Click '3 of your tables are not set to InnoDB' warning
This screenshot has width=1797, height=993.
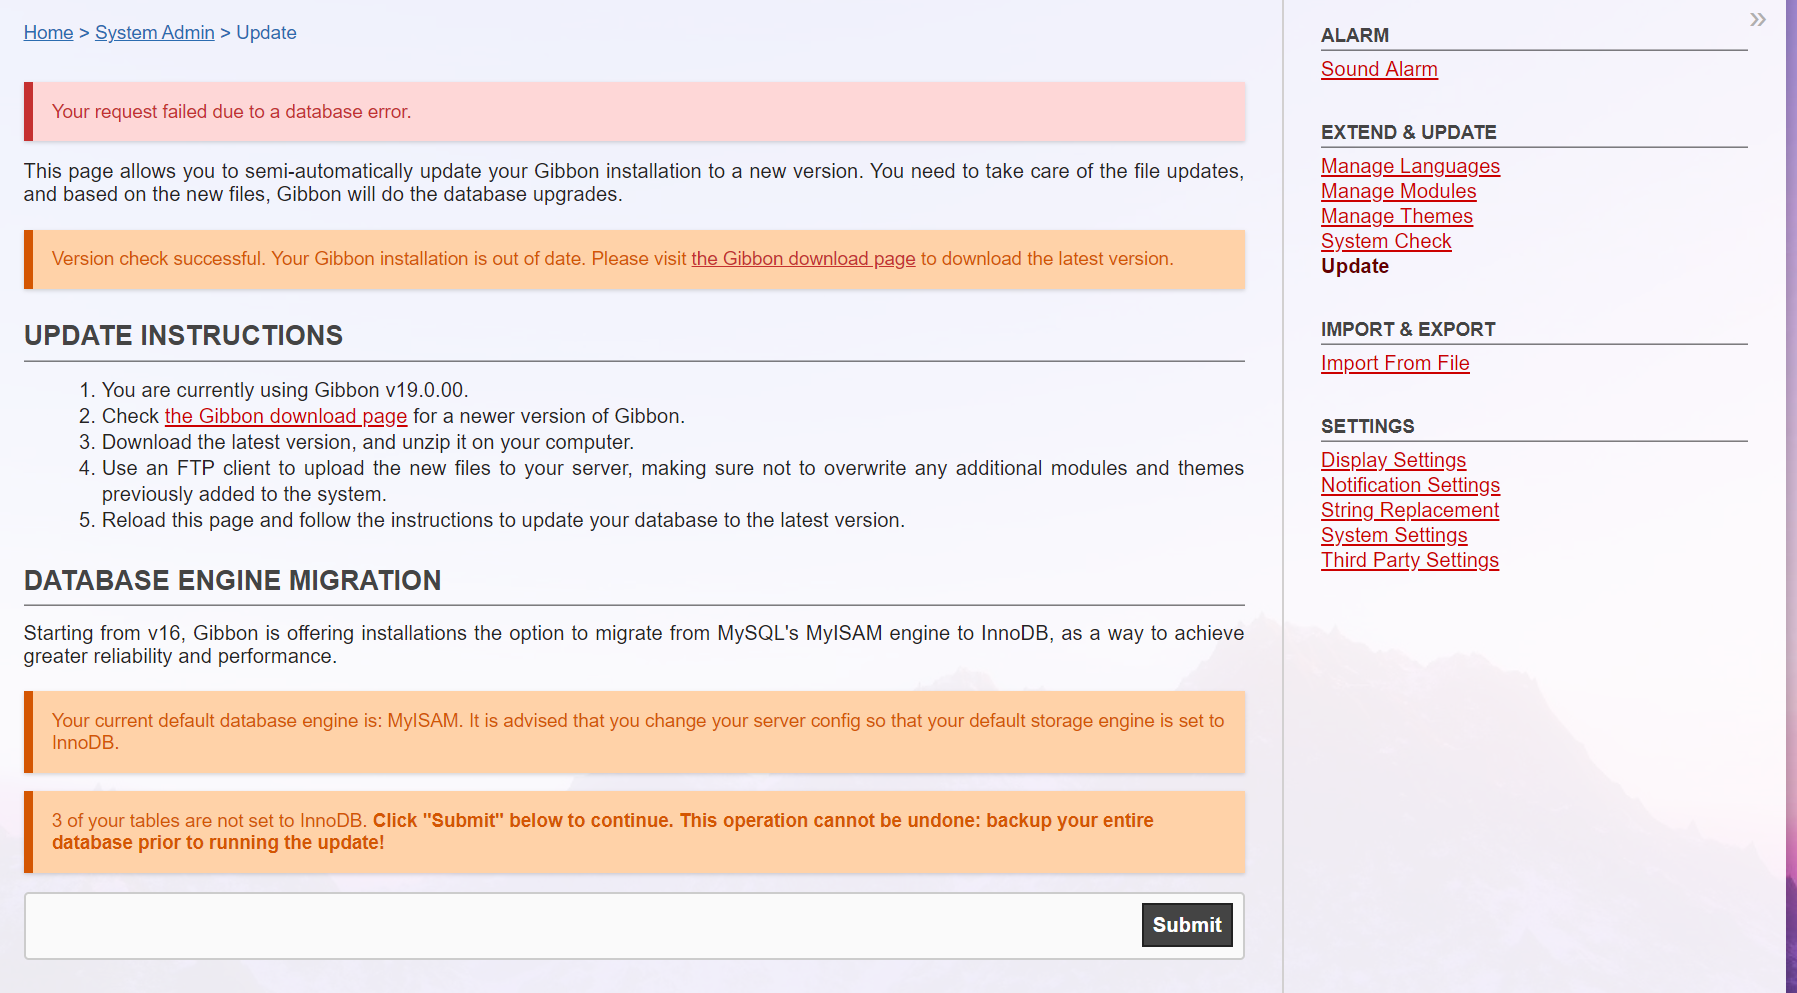click(x=634, y=832)
